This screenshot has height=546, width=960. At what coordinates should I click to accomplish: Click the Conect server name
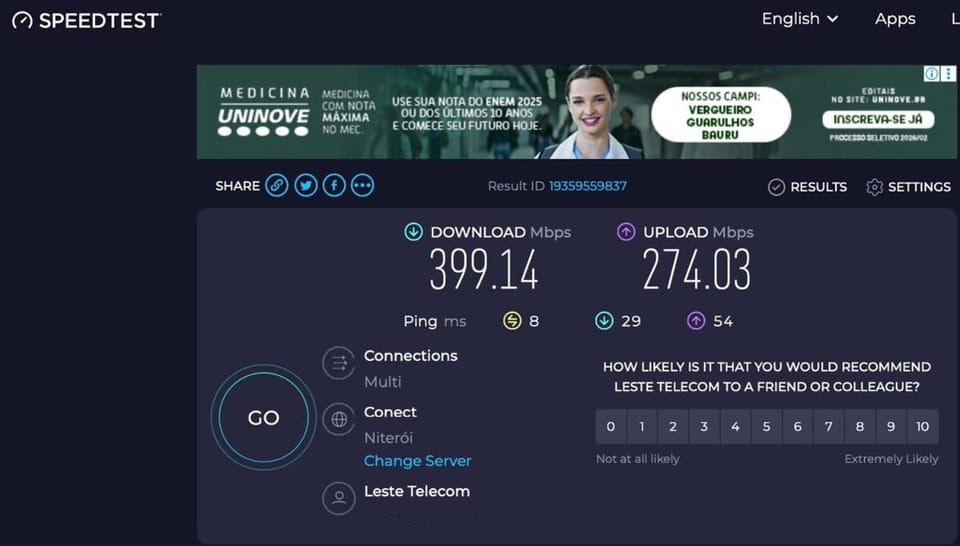click(390, 412)
